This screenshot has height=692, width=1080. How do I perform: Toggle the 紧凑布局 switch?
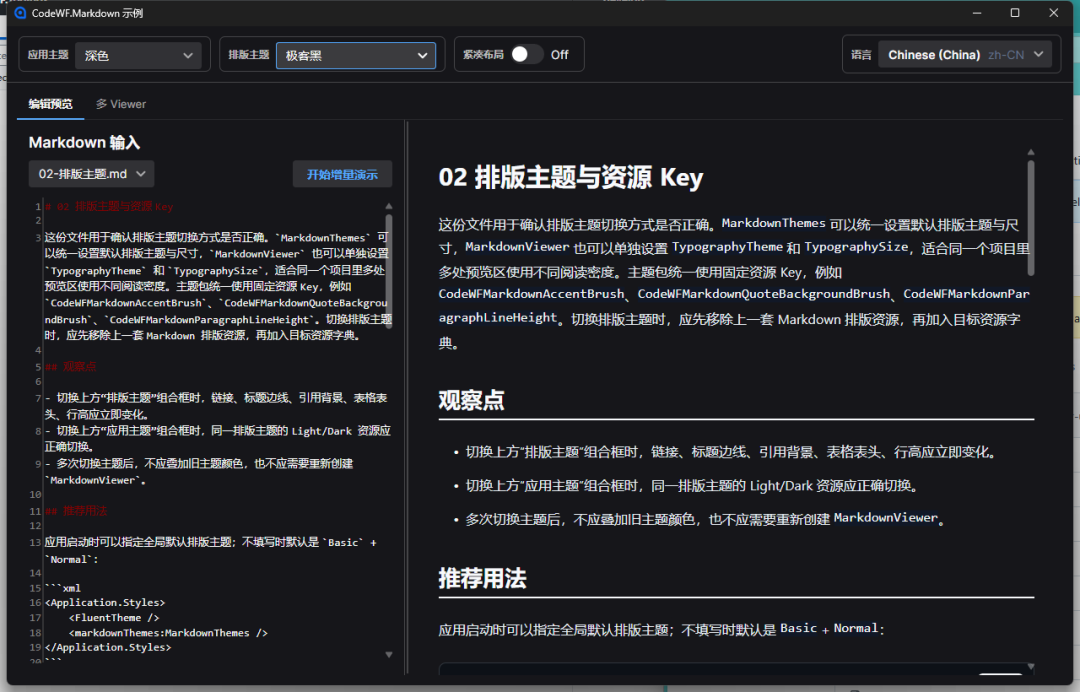(x=526, y=54)
